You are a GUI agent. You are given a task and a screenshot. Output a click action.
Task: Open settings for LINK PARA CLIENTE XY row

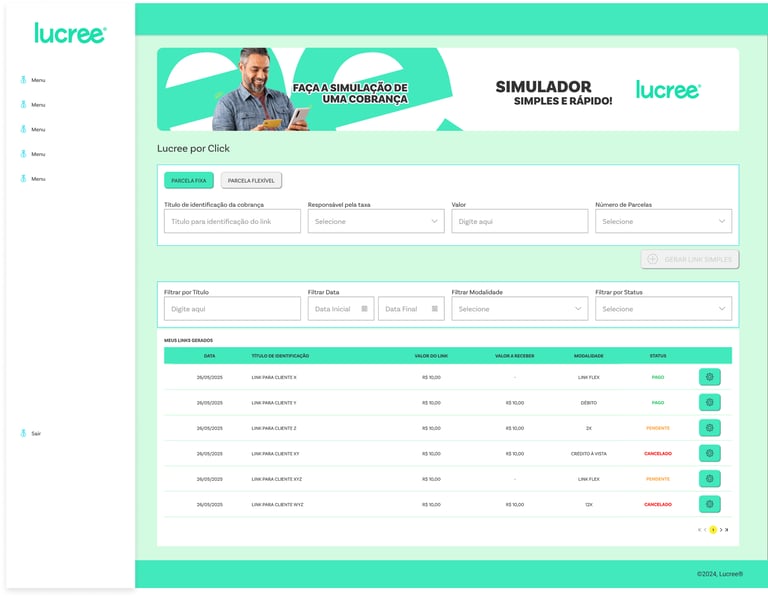(709, 454)
